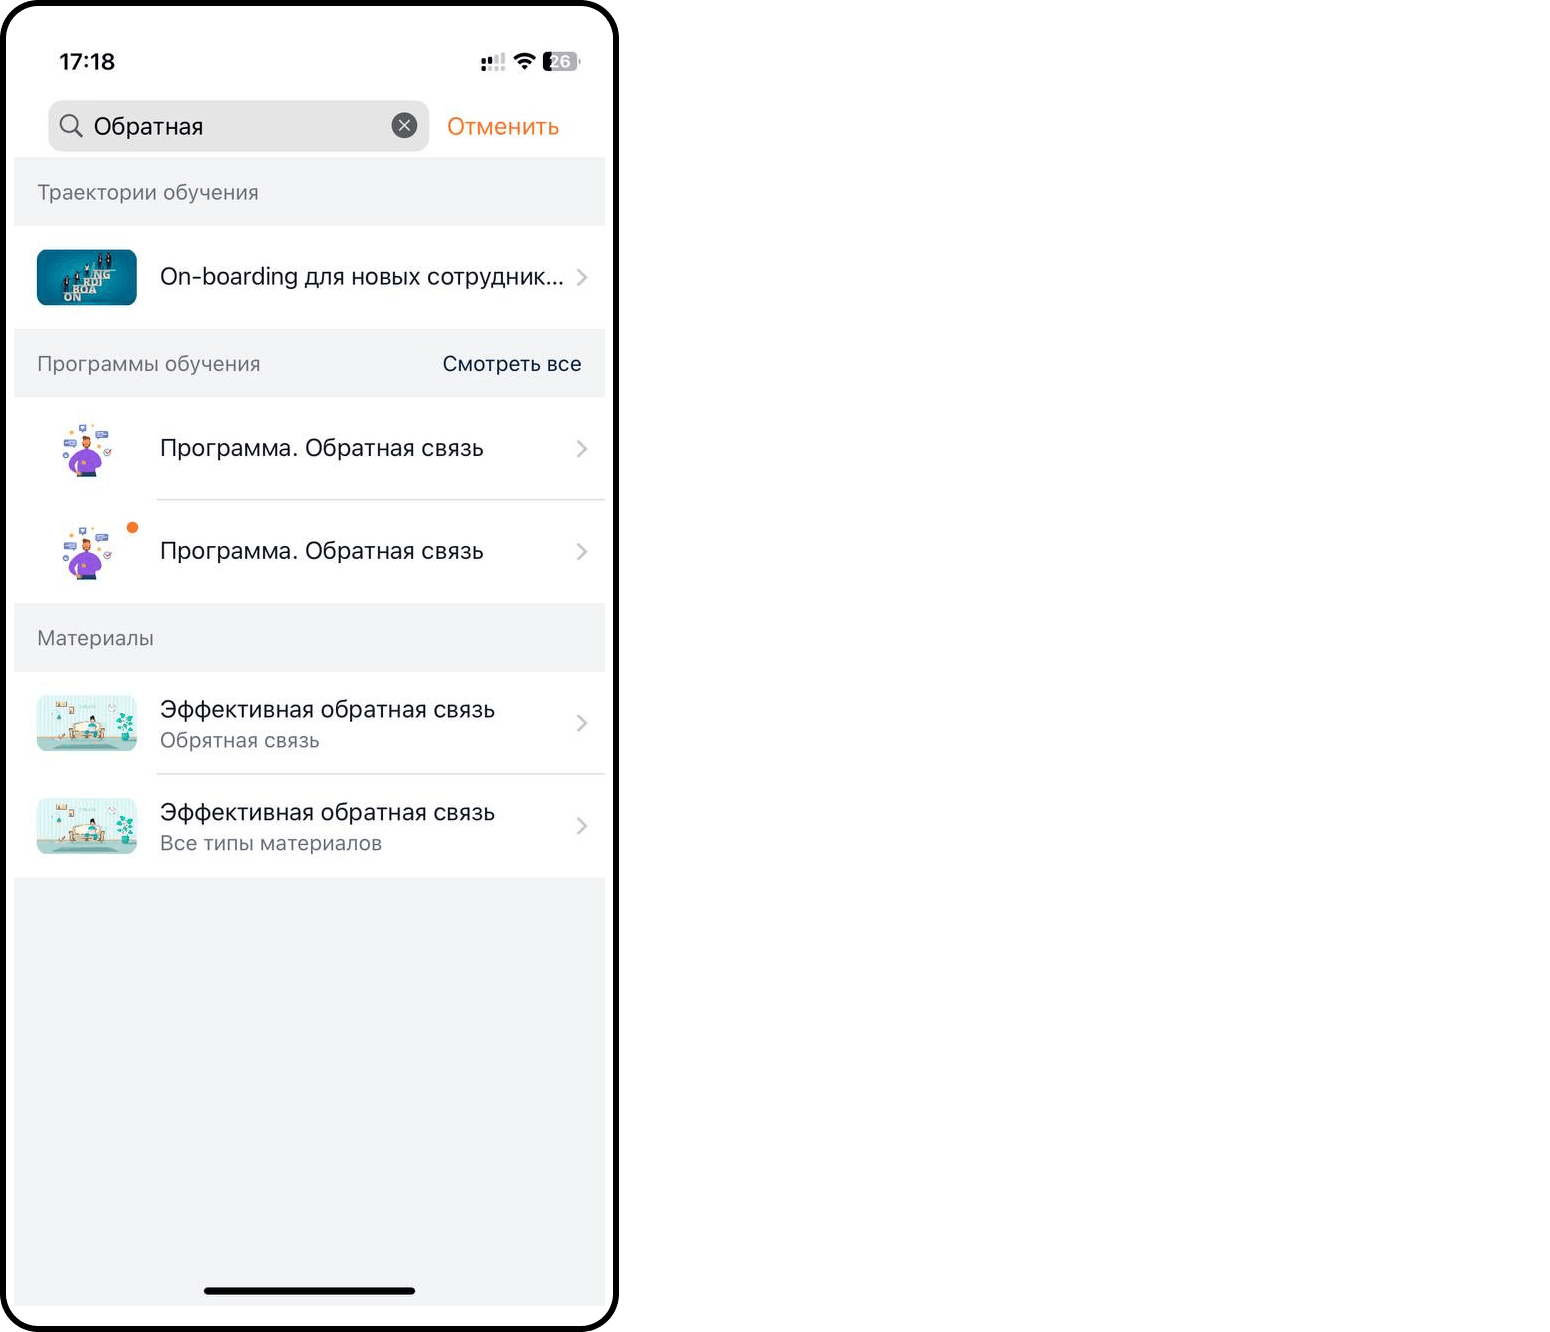Tap the orange notification dot indicator
1550x1332 pixels.
click(x=132, y=527)
